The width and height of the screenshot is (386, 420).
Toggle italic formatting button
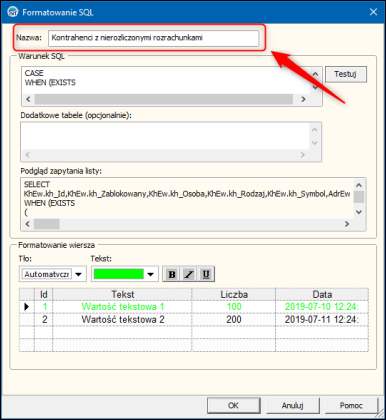pyautogui.click(x=189, y=274)
